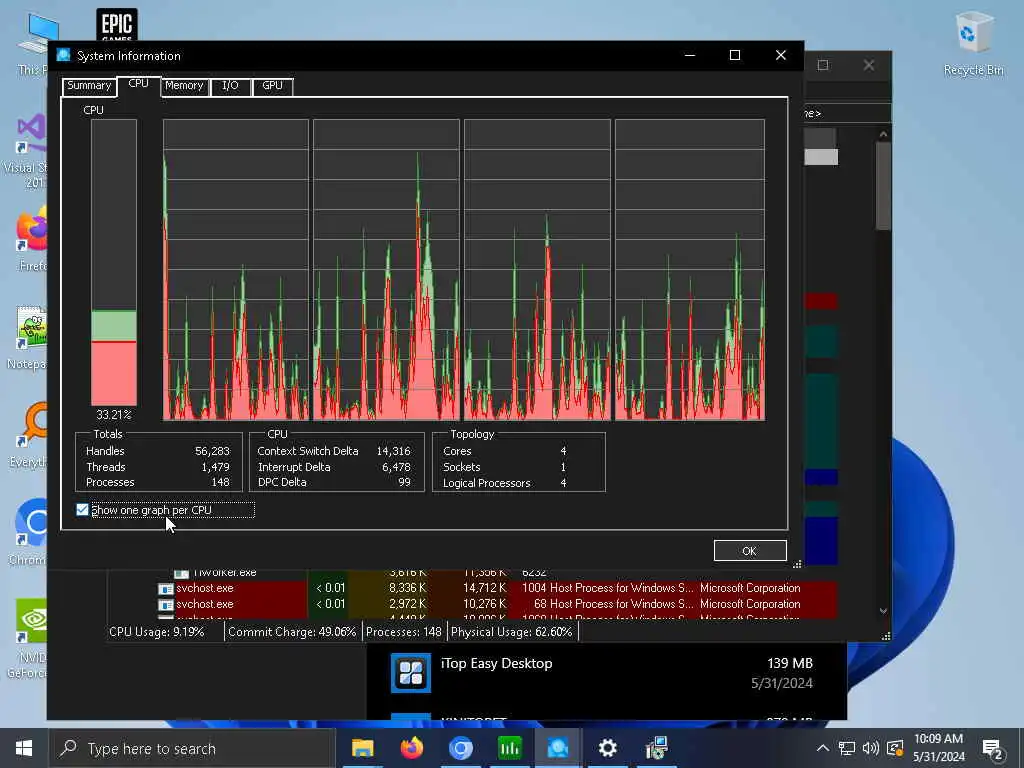
Task: Open the NVIDIA GeForce desktop shortcut
Action: click(29, 638)
